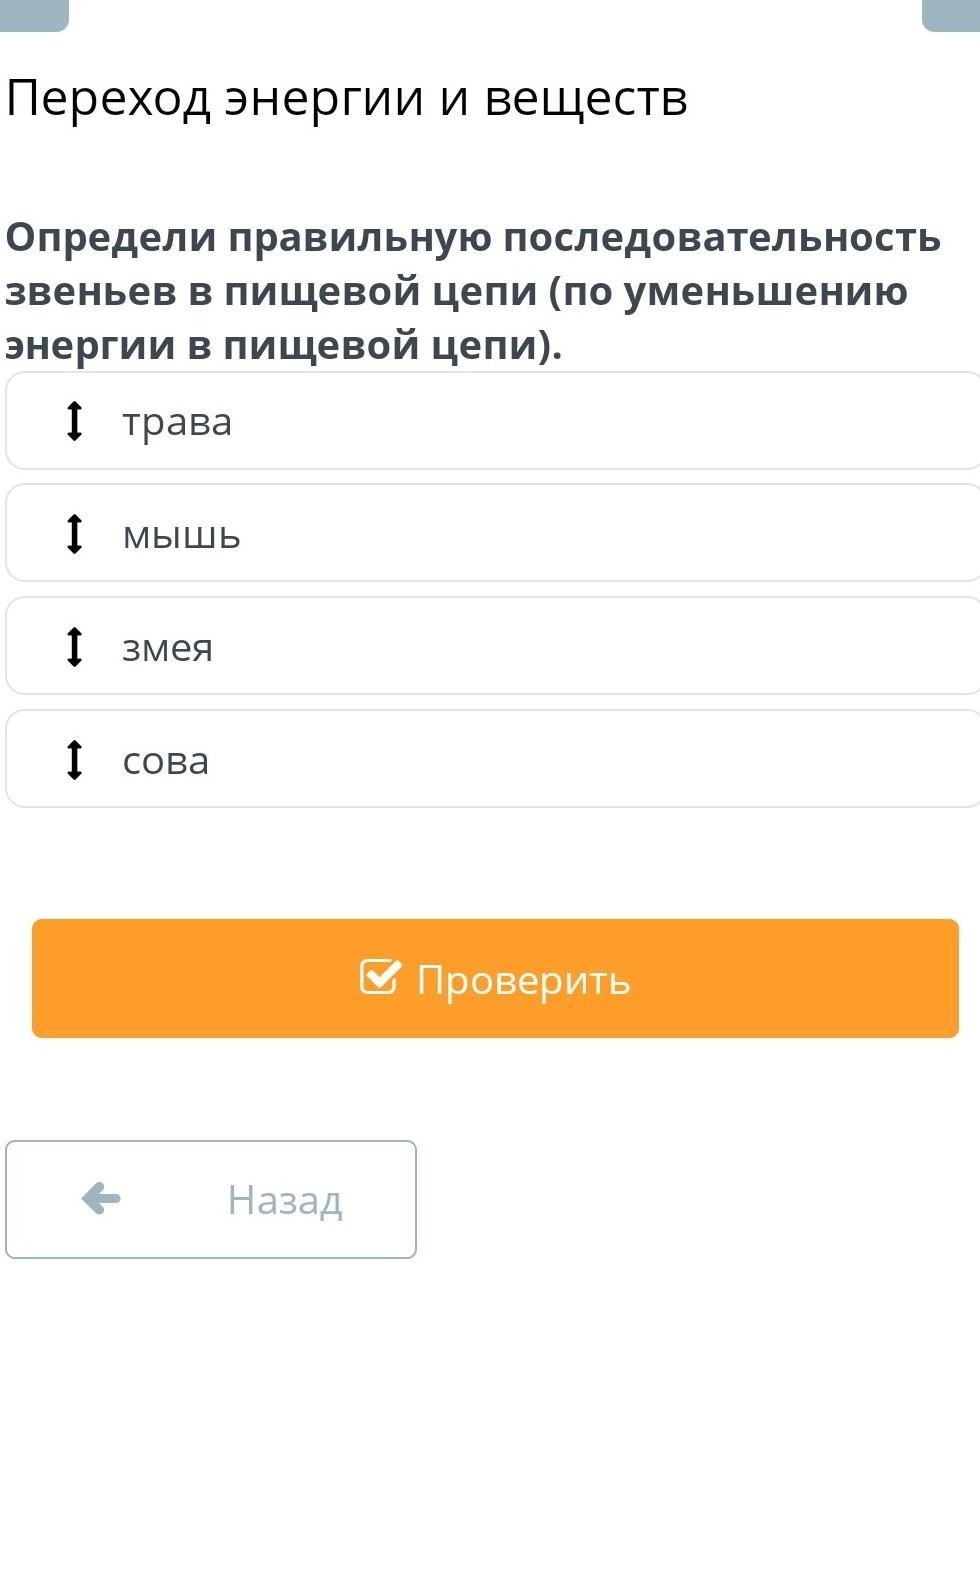Click the word Определи in the question
This screenshot has height=1591, width=980.
[x=111, y=238]
